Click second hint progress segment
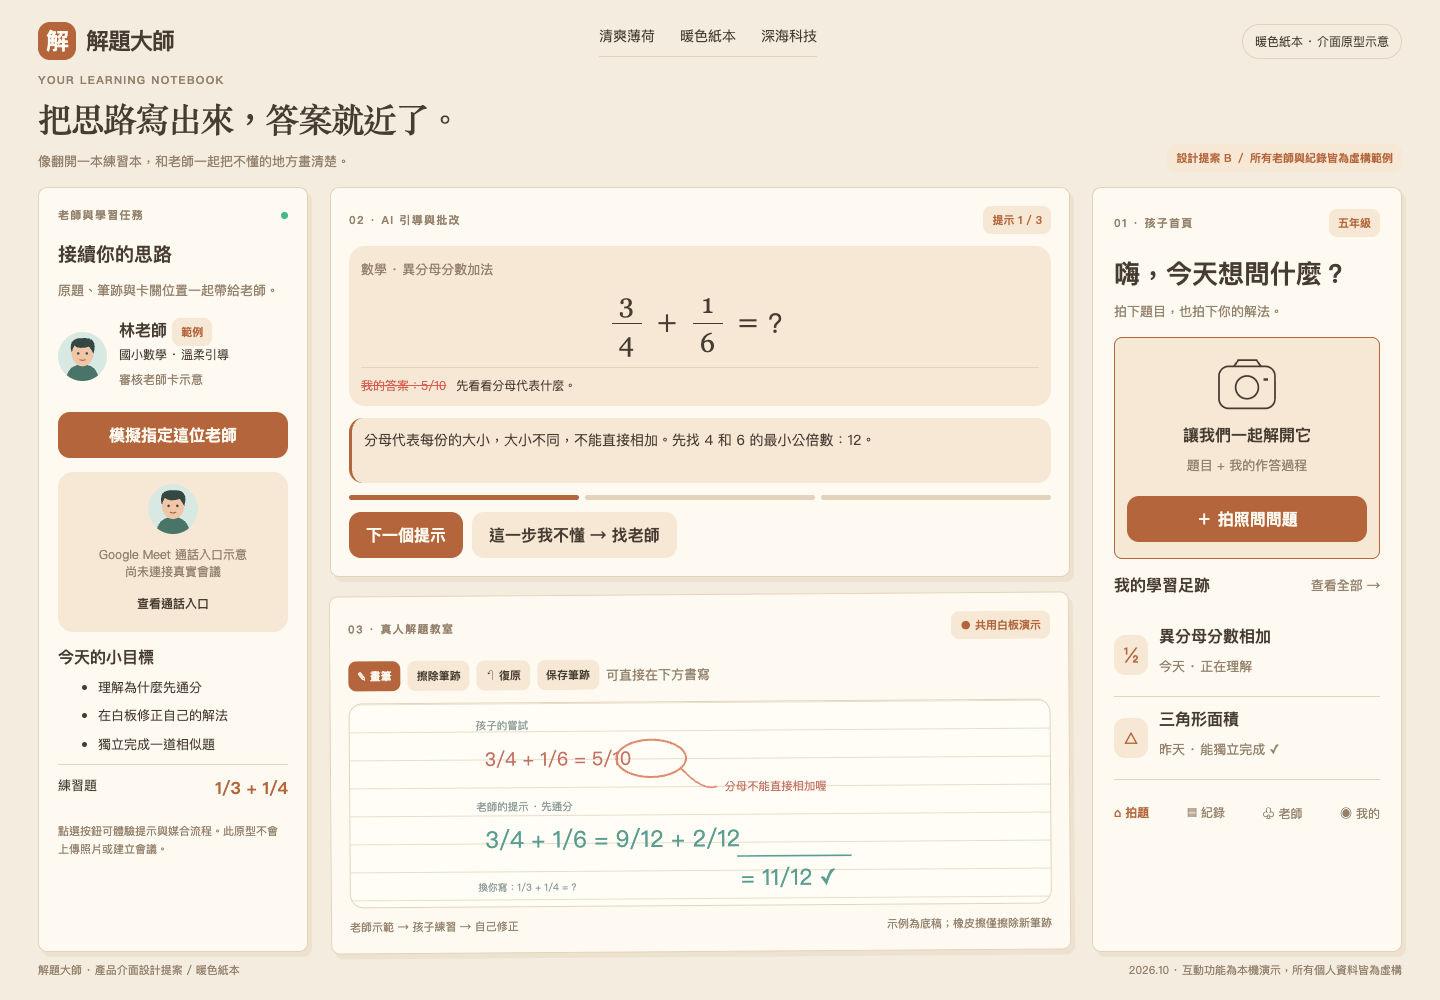Screen dimensions: 1440x1000 pos(700,497)
